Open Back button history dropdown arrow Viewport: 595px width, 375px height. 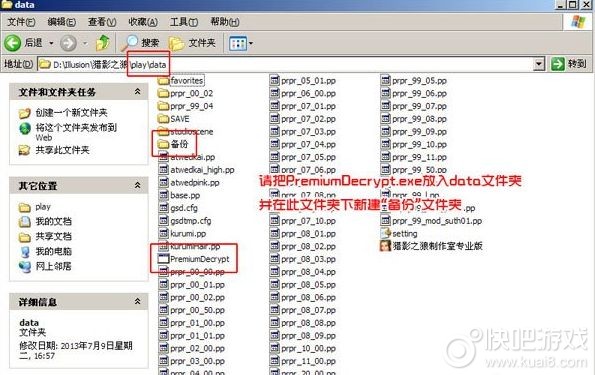coord(51,43)
